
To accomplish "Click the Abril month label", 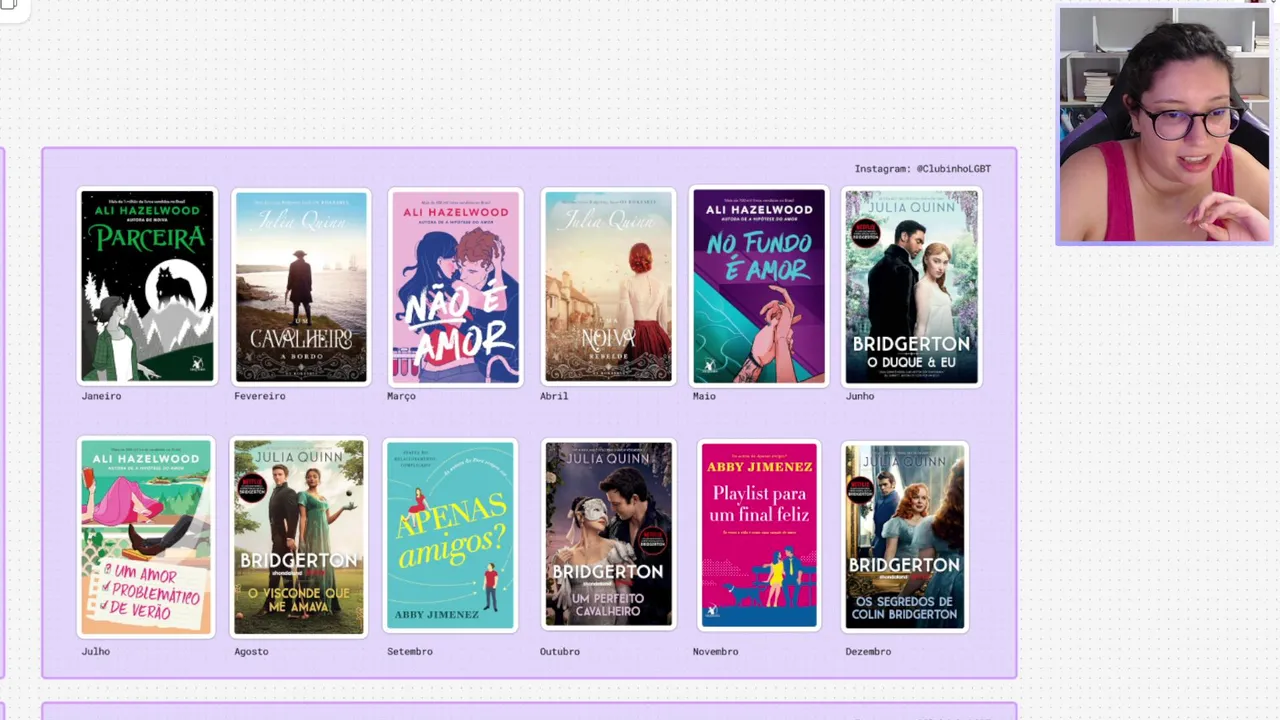I will pyautogui.click(x=554, y=396).
